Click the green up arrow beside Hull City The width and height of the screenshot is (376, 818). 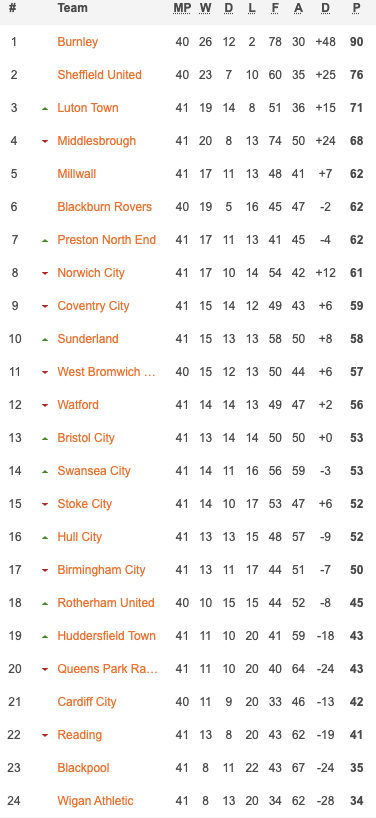coord(45,537)
